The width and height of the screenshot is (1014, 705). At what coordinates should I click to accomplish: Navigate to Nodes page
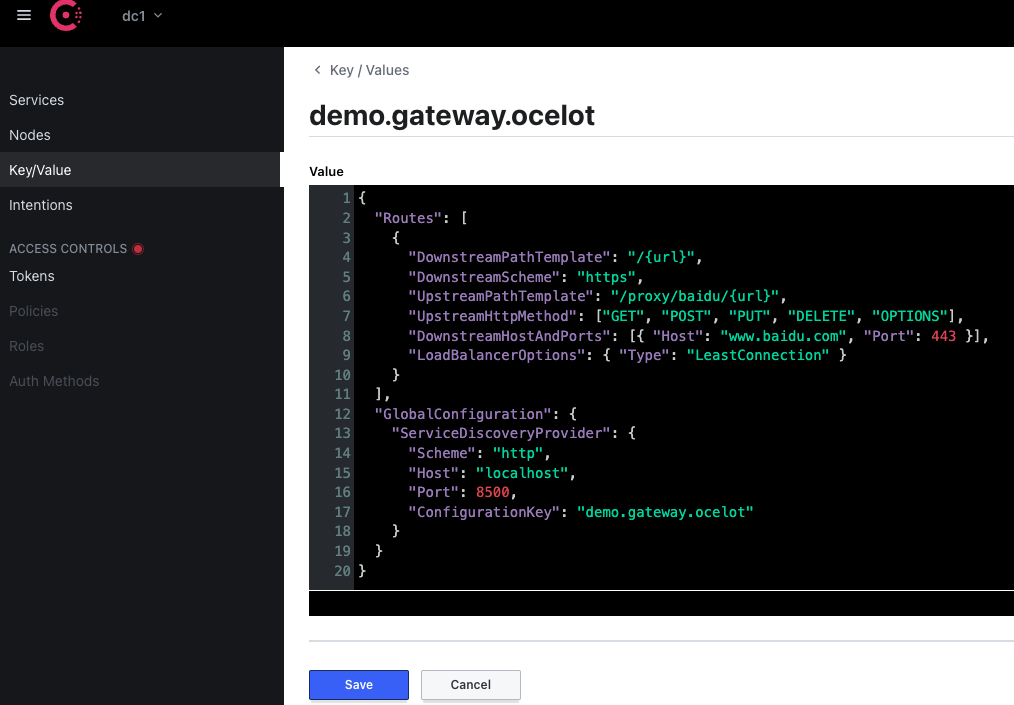click(30, 135)
